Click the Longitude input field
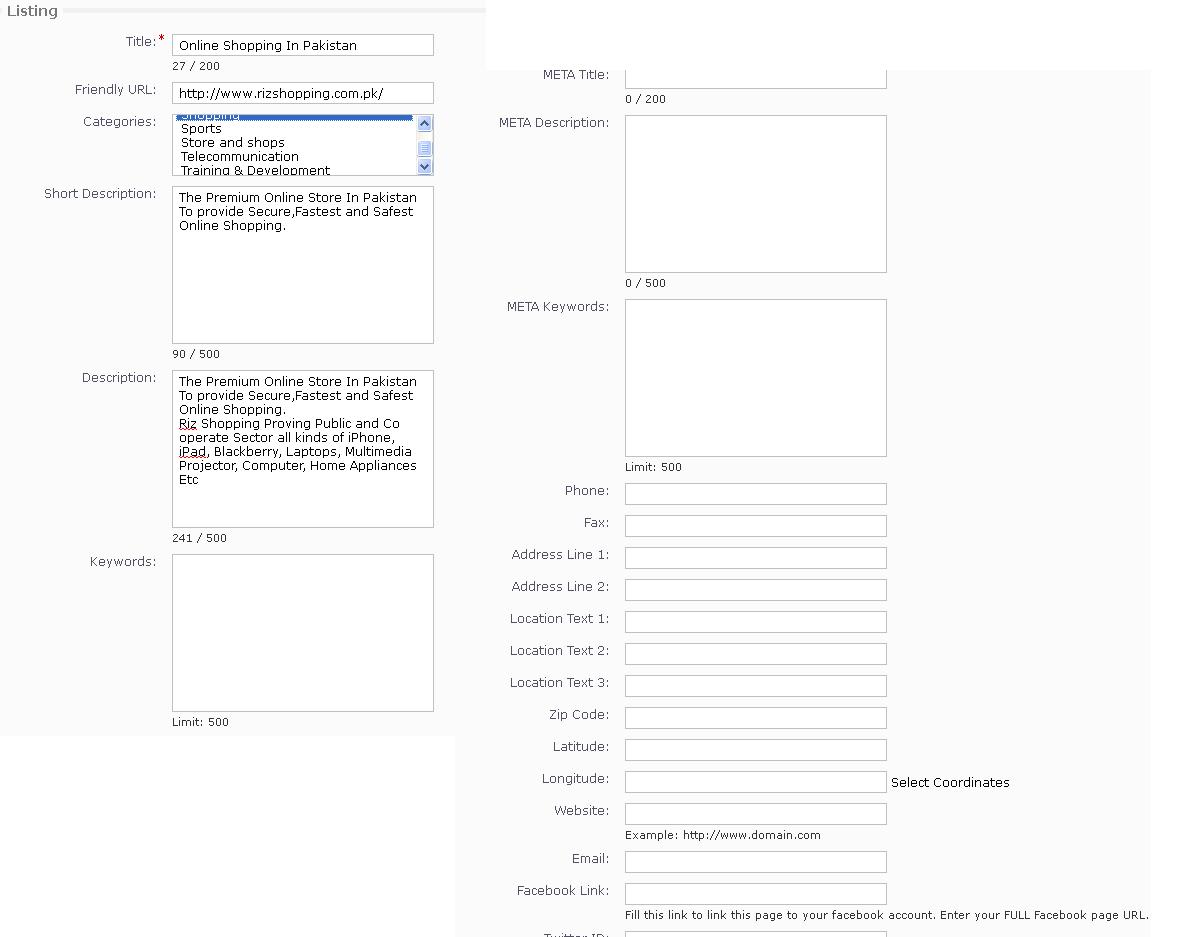This screenshot has height=937, width=1194. 755,782
